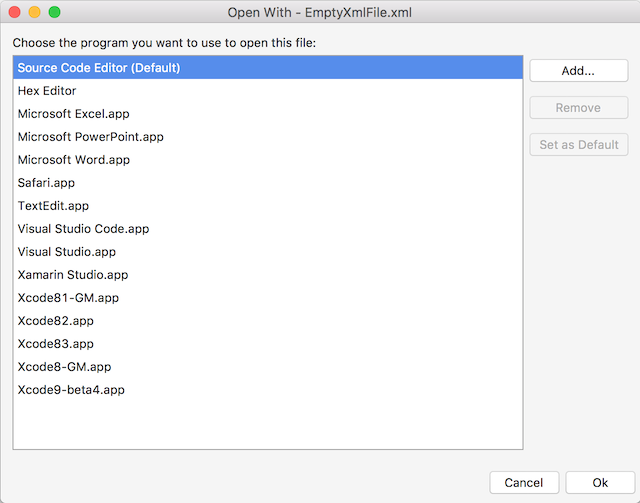
Task: Select Xcode82.app row
Action: tap(268, 320)
